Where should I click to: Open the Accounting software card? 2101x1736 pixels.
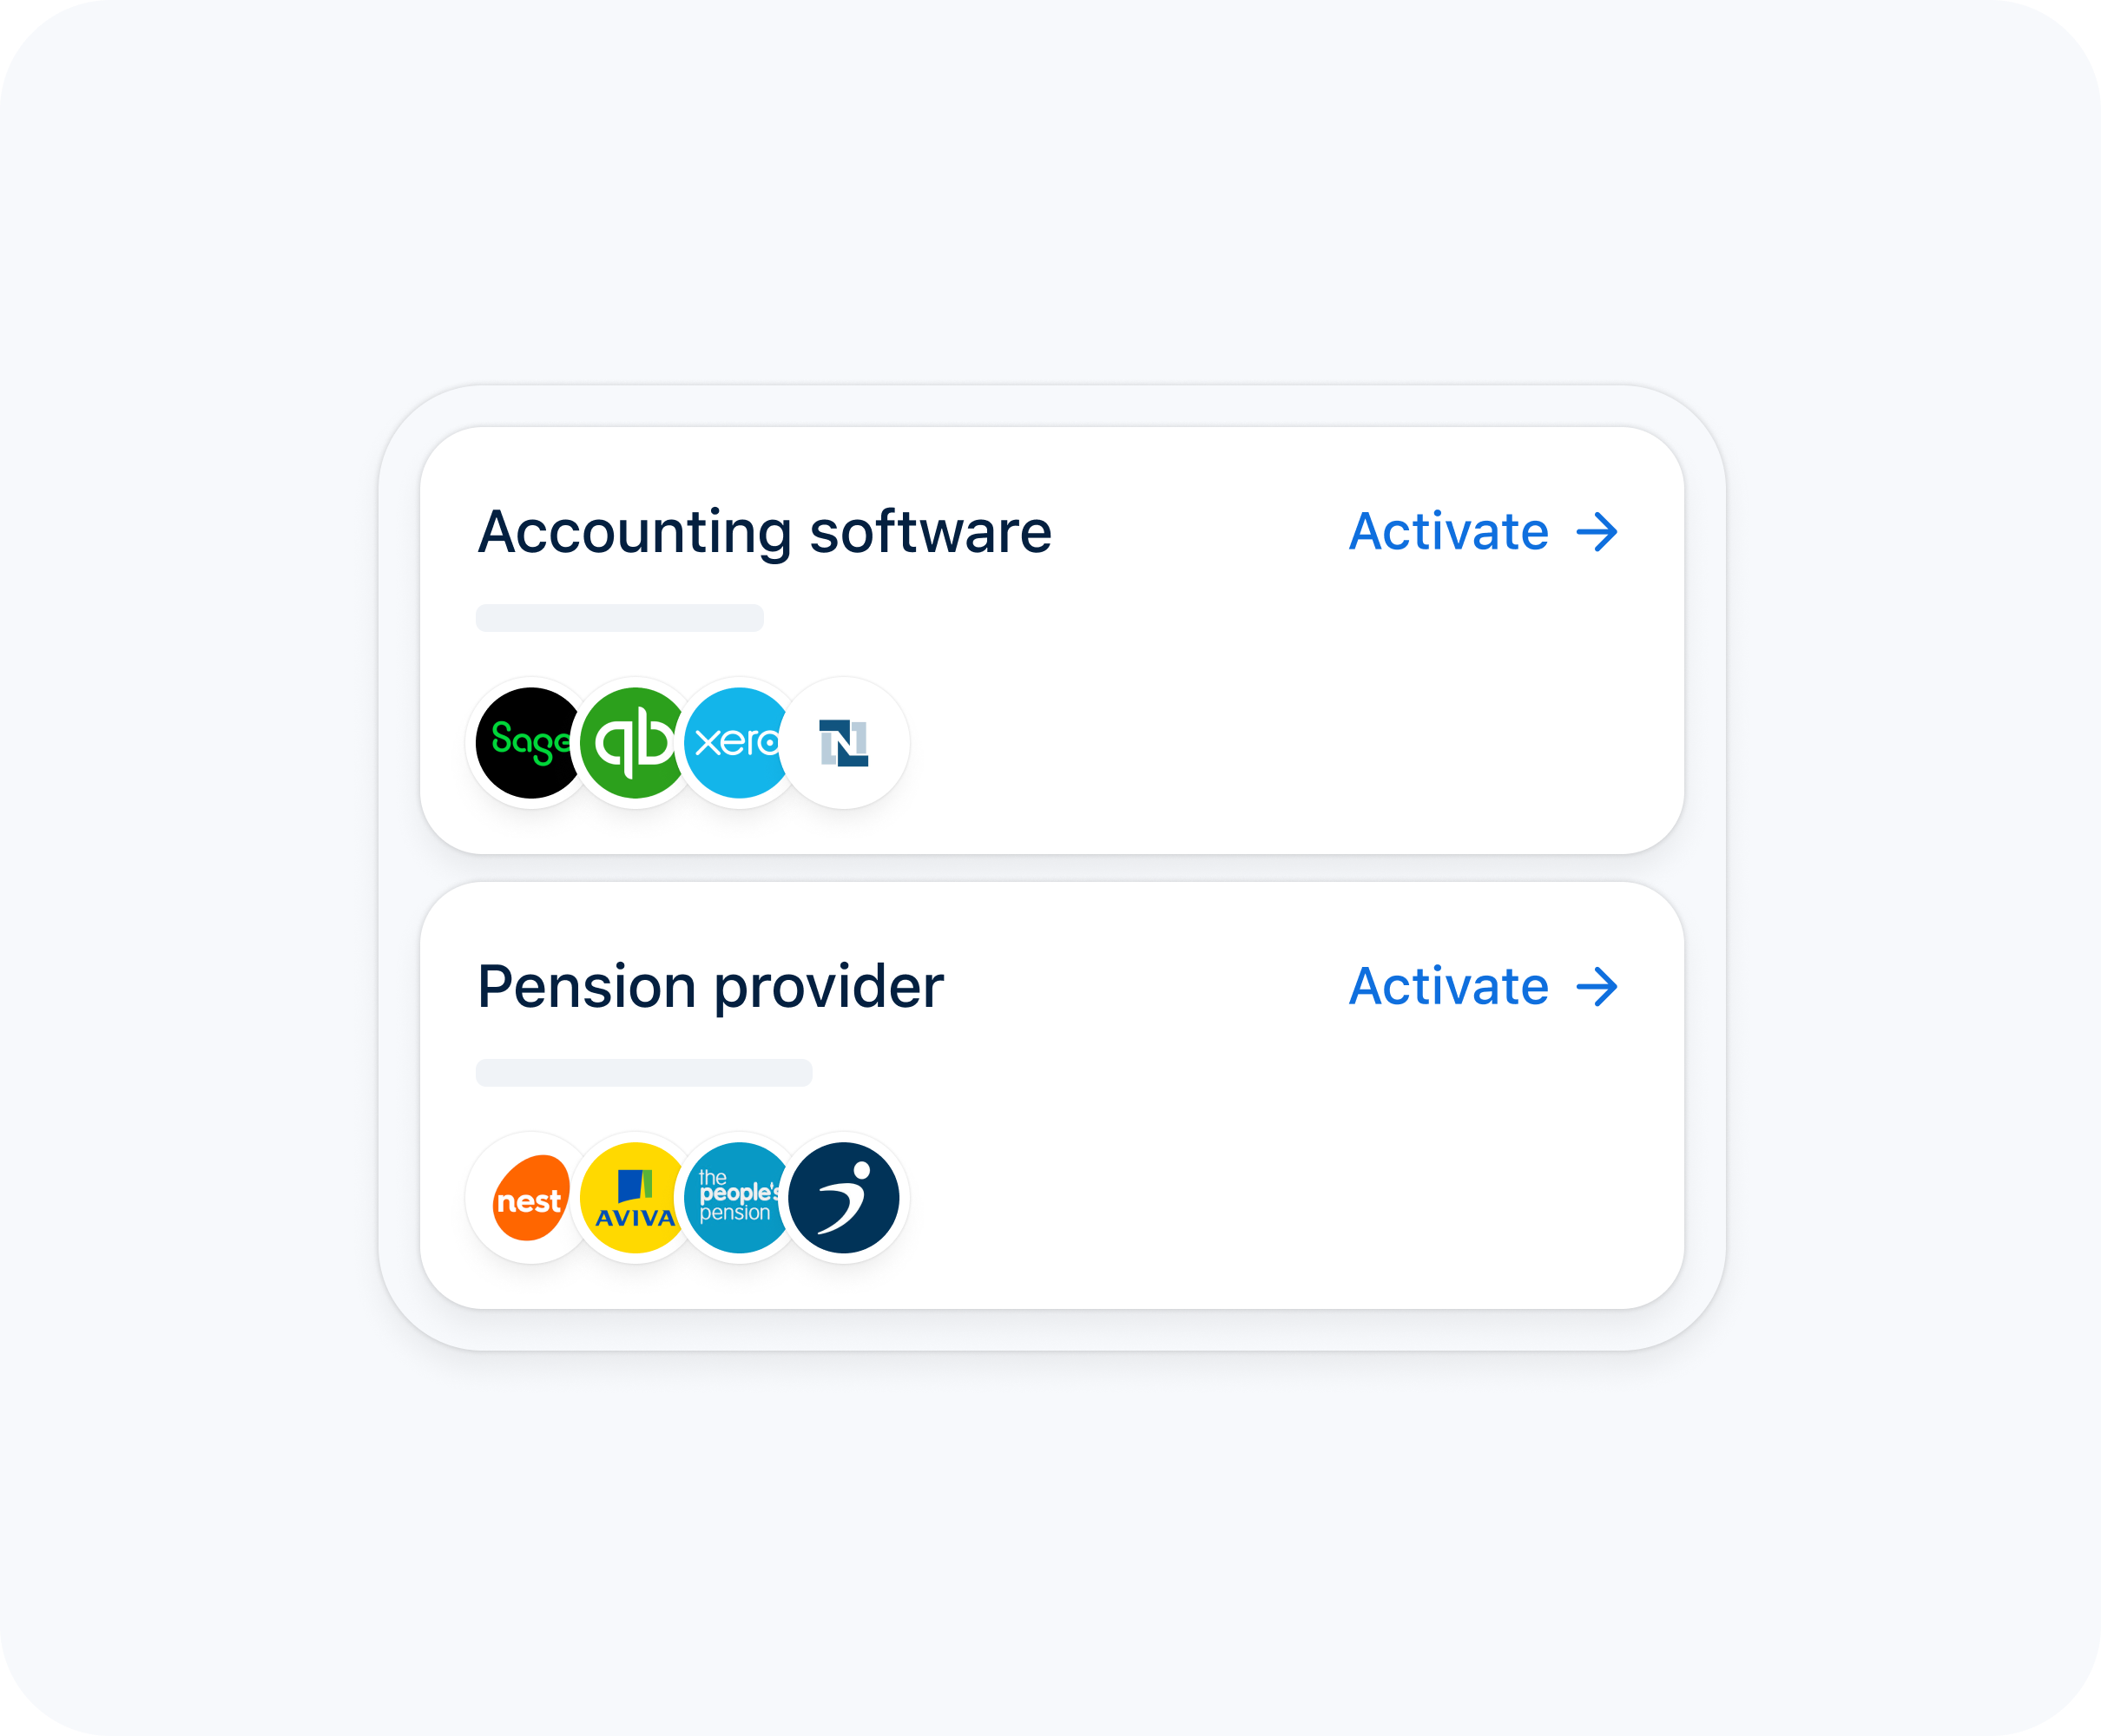click(1052, 640)
